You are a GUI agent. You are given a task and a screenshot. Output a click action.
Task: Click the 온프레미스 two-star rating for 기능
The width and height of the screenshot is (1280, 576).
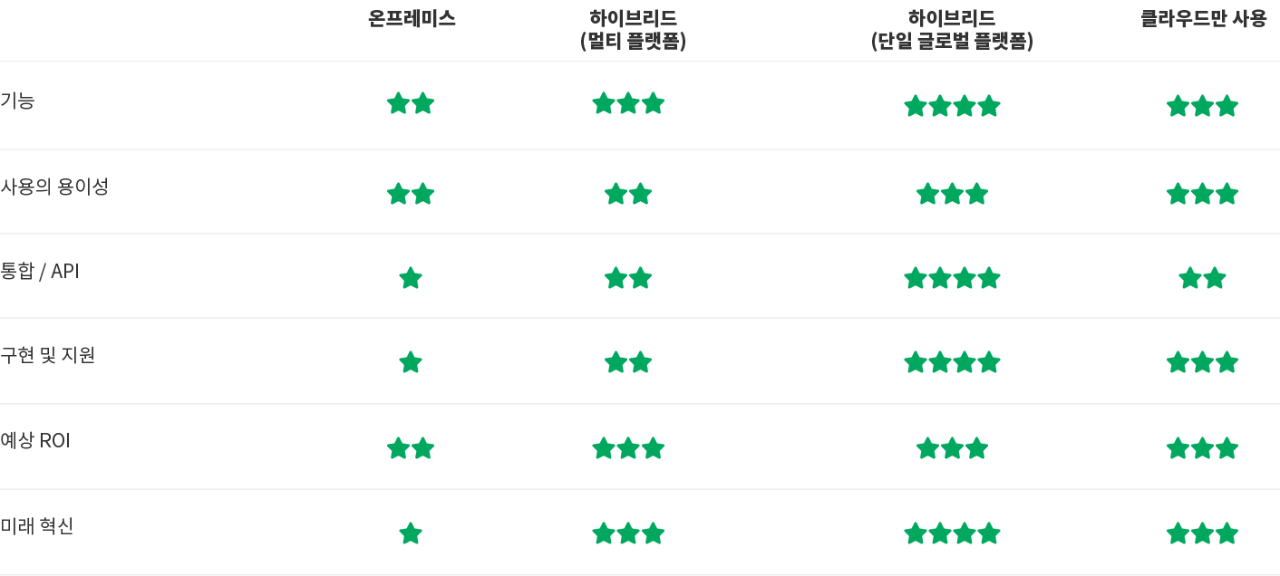point(411,103)
